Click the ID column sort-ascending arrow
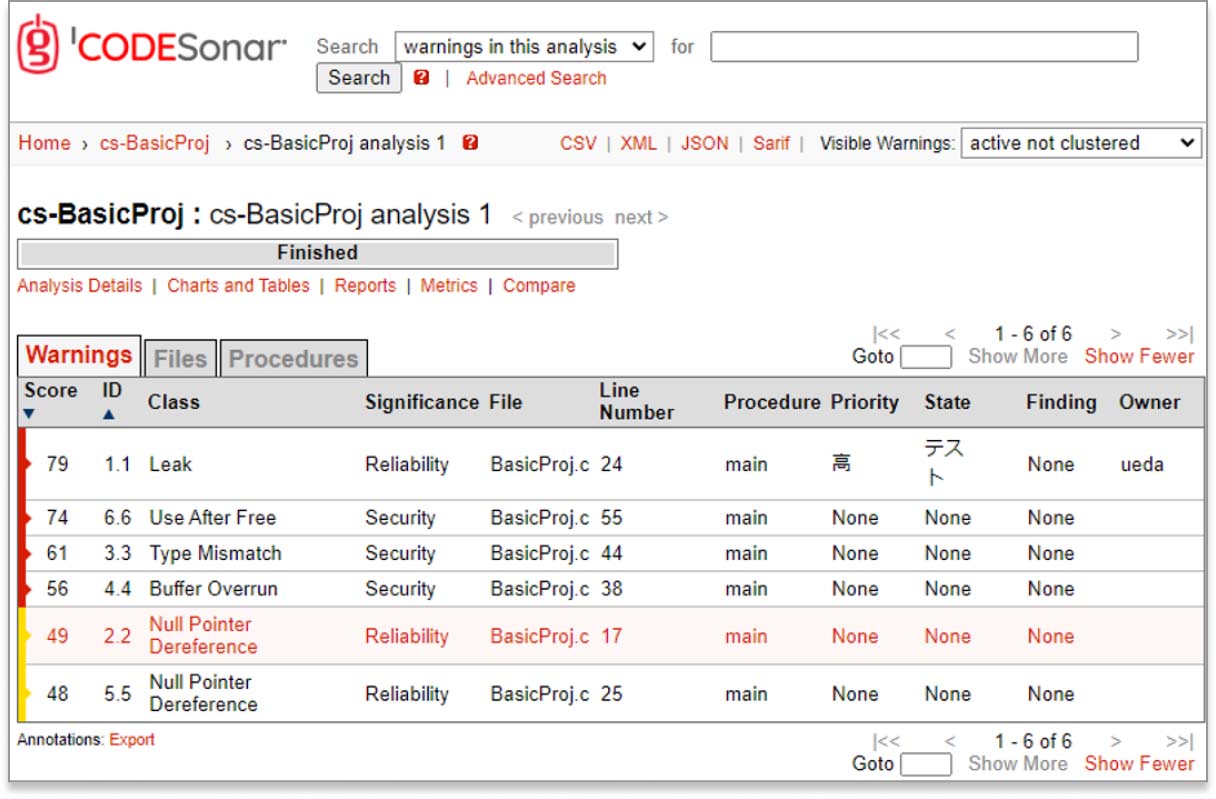 tap(109, 414)
